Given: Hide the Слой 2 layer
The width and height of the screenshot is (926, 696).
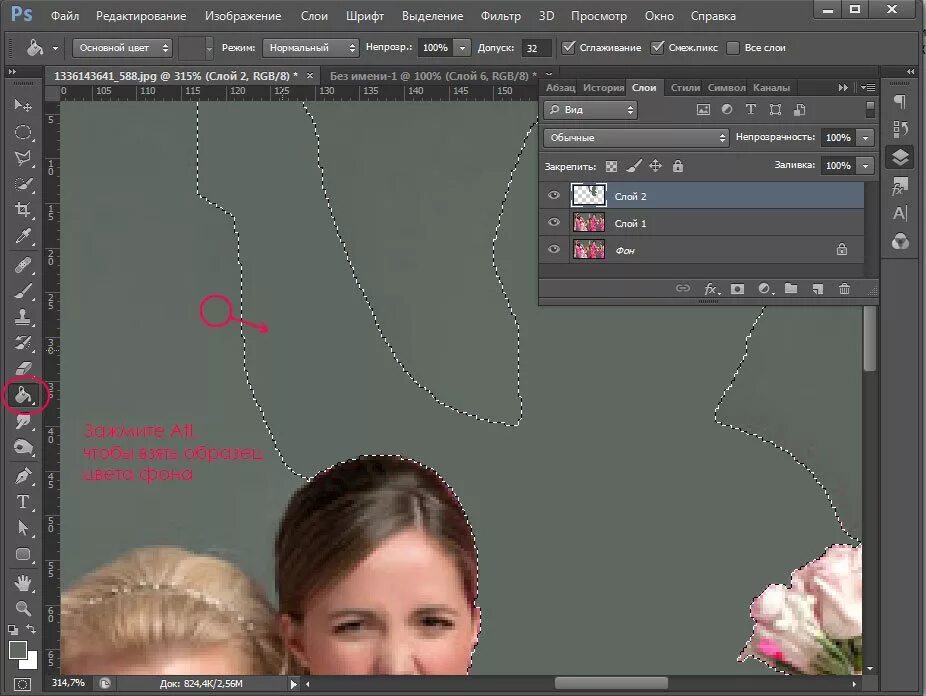Looking at the screenshot, I should (x=554, y=196).
